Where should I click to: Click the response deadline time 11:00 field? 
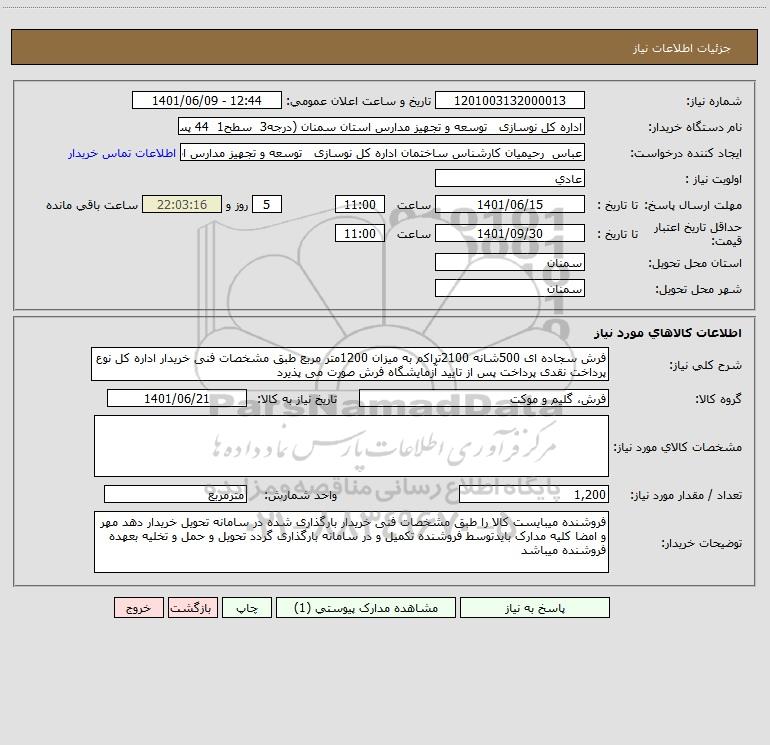tap(359, 204)
